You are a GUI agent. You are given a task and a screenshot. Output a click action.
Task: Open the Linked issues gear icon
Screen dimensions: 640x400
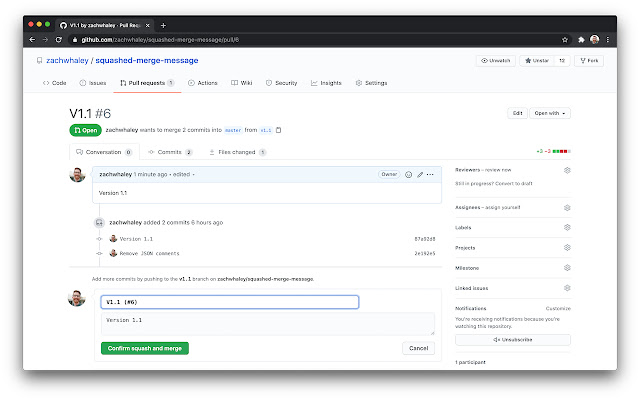pos(567,288)
